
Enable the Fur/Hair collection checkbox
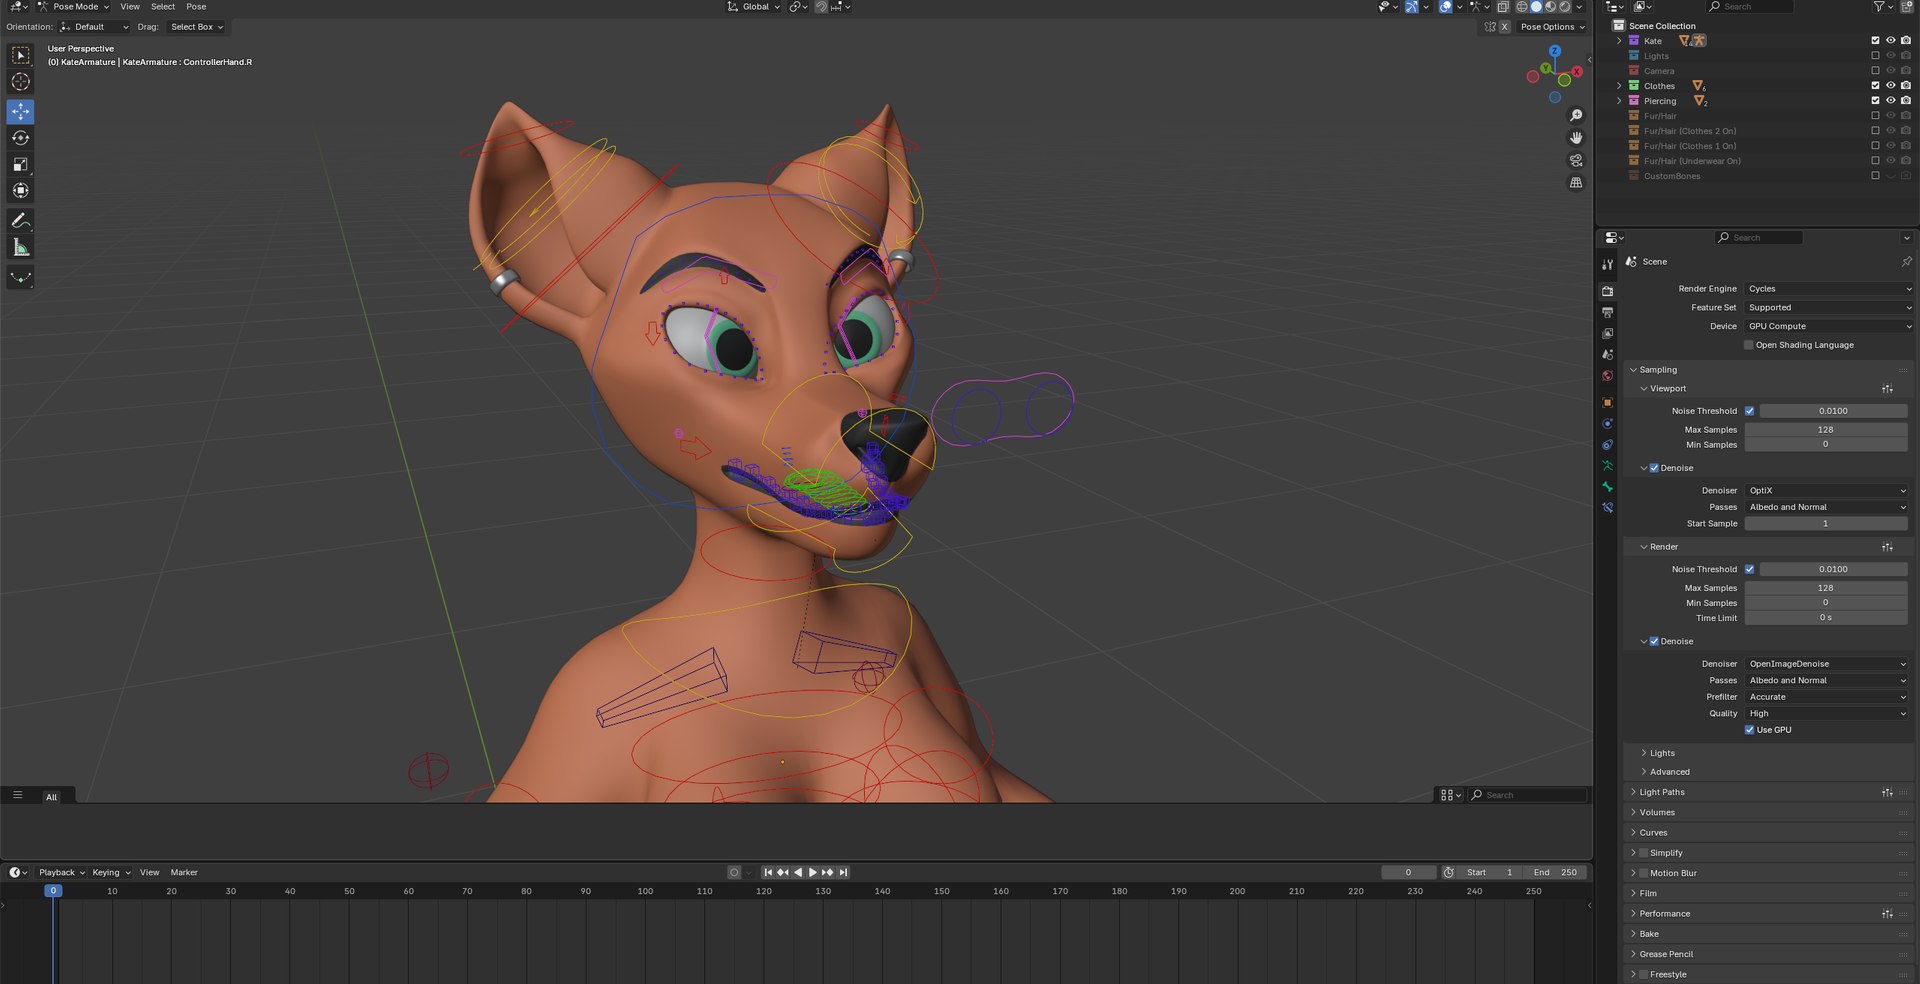[1875, 116]
